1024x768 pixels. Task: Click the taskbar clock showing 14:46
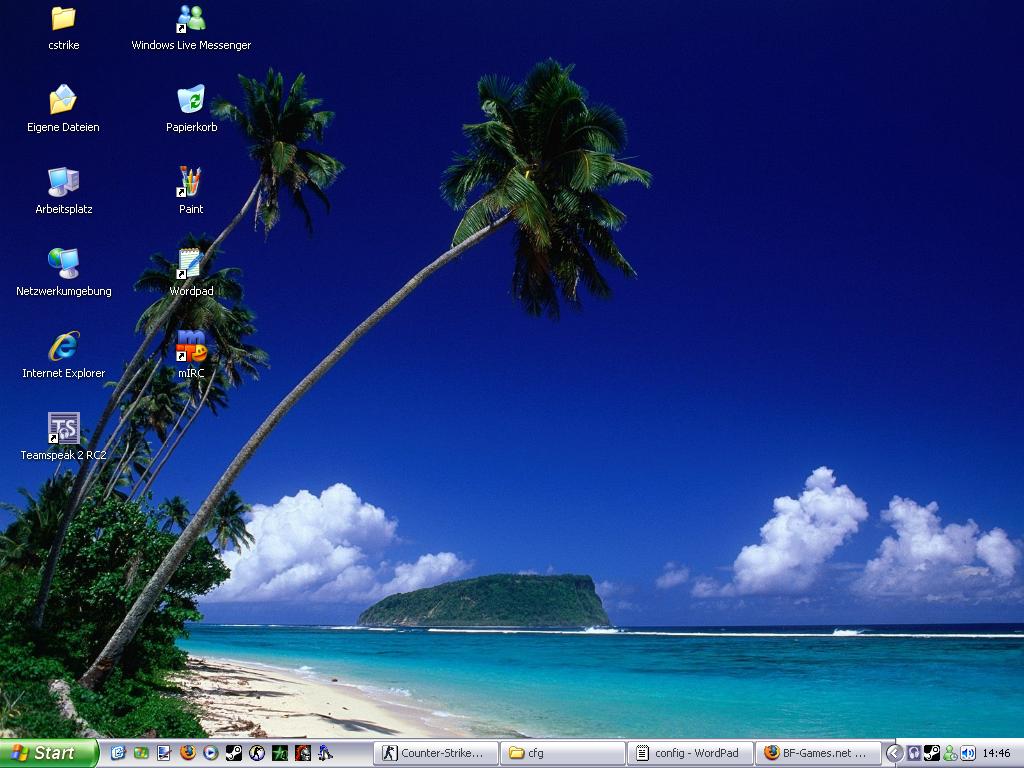[x=996, y=753]
